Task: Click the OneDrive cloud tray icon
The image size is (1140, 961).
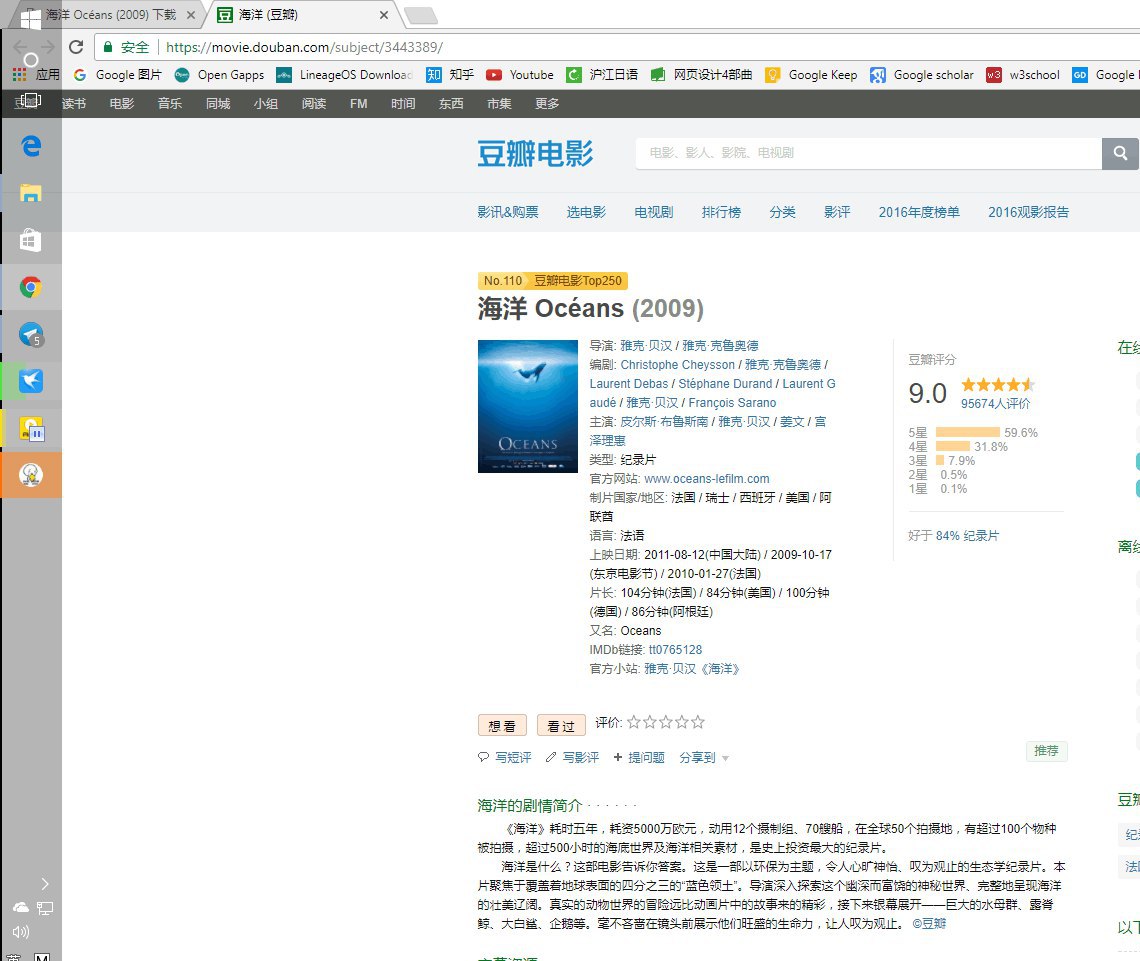Action: point(20,907)
